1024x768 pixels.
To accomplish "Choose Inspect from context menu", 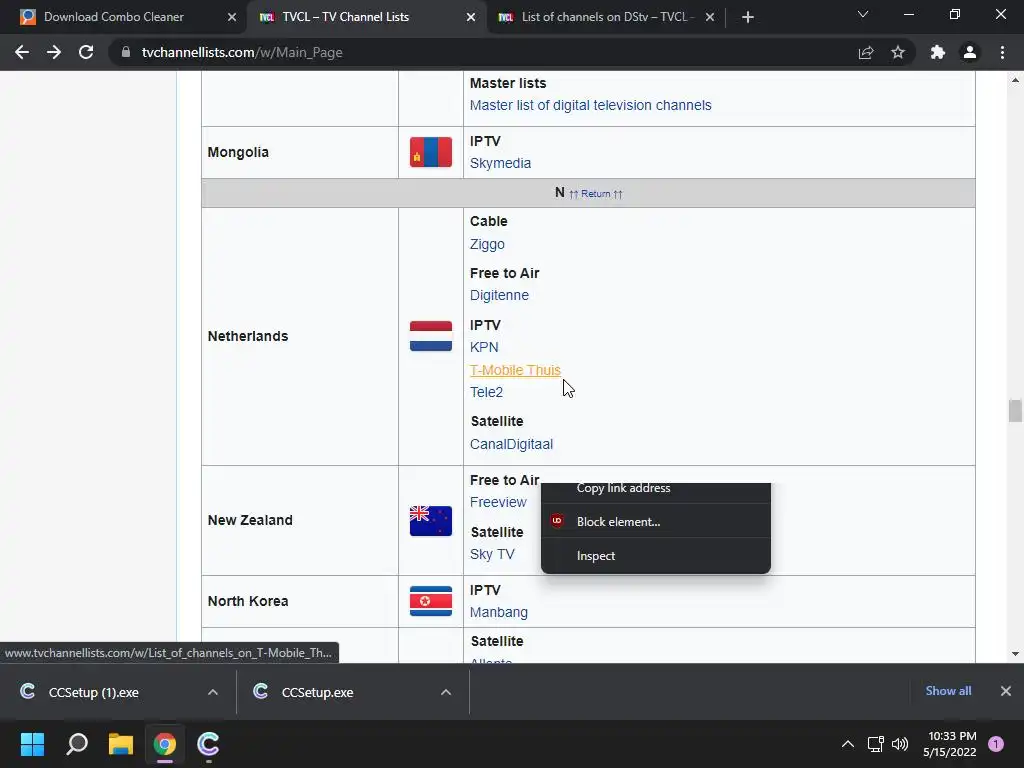I will pos(656,556).
